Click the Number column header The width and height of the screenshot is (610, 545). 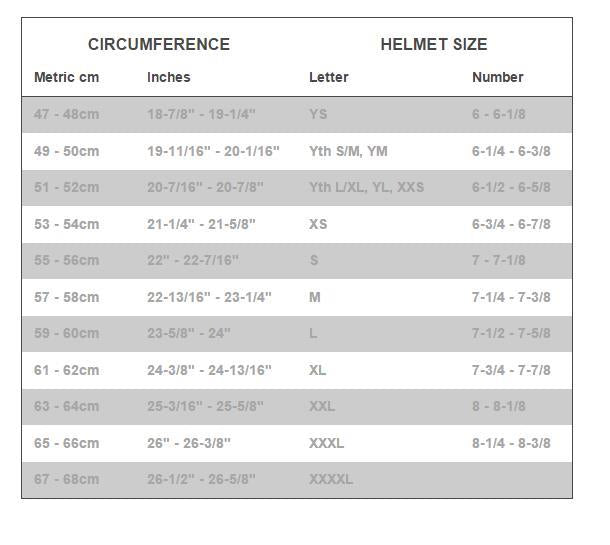497,77
